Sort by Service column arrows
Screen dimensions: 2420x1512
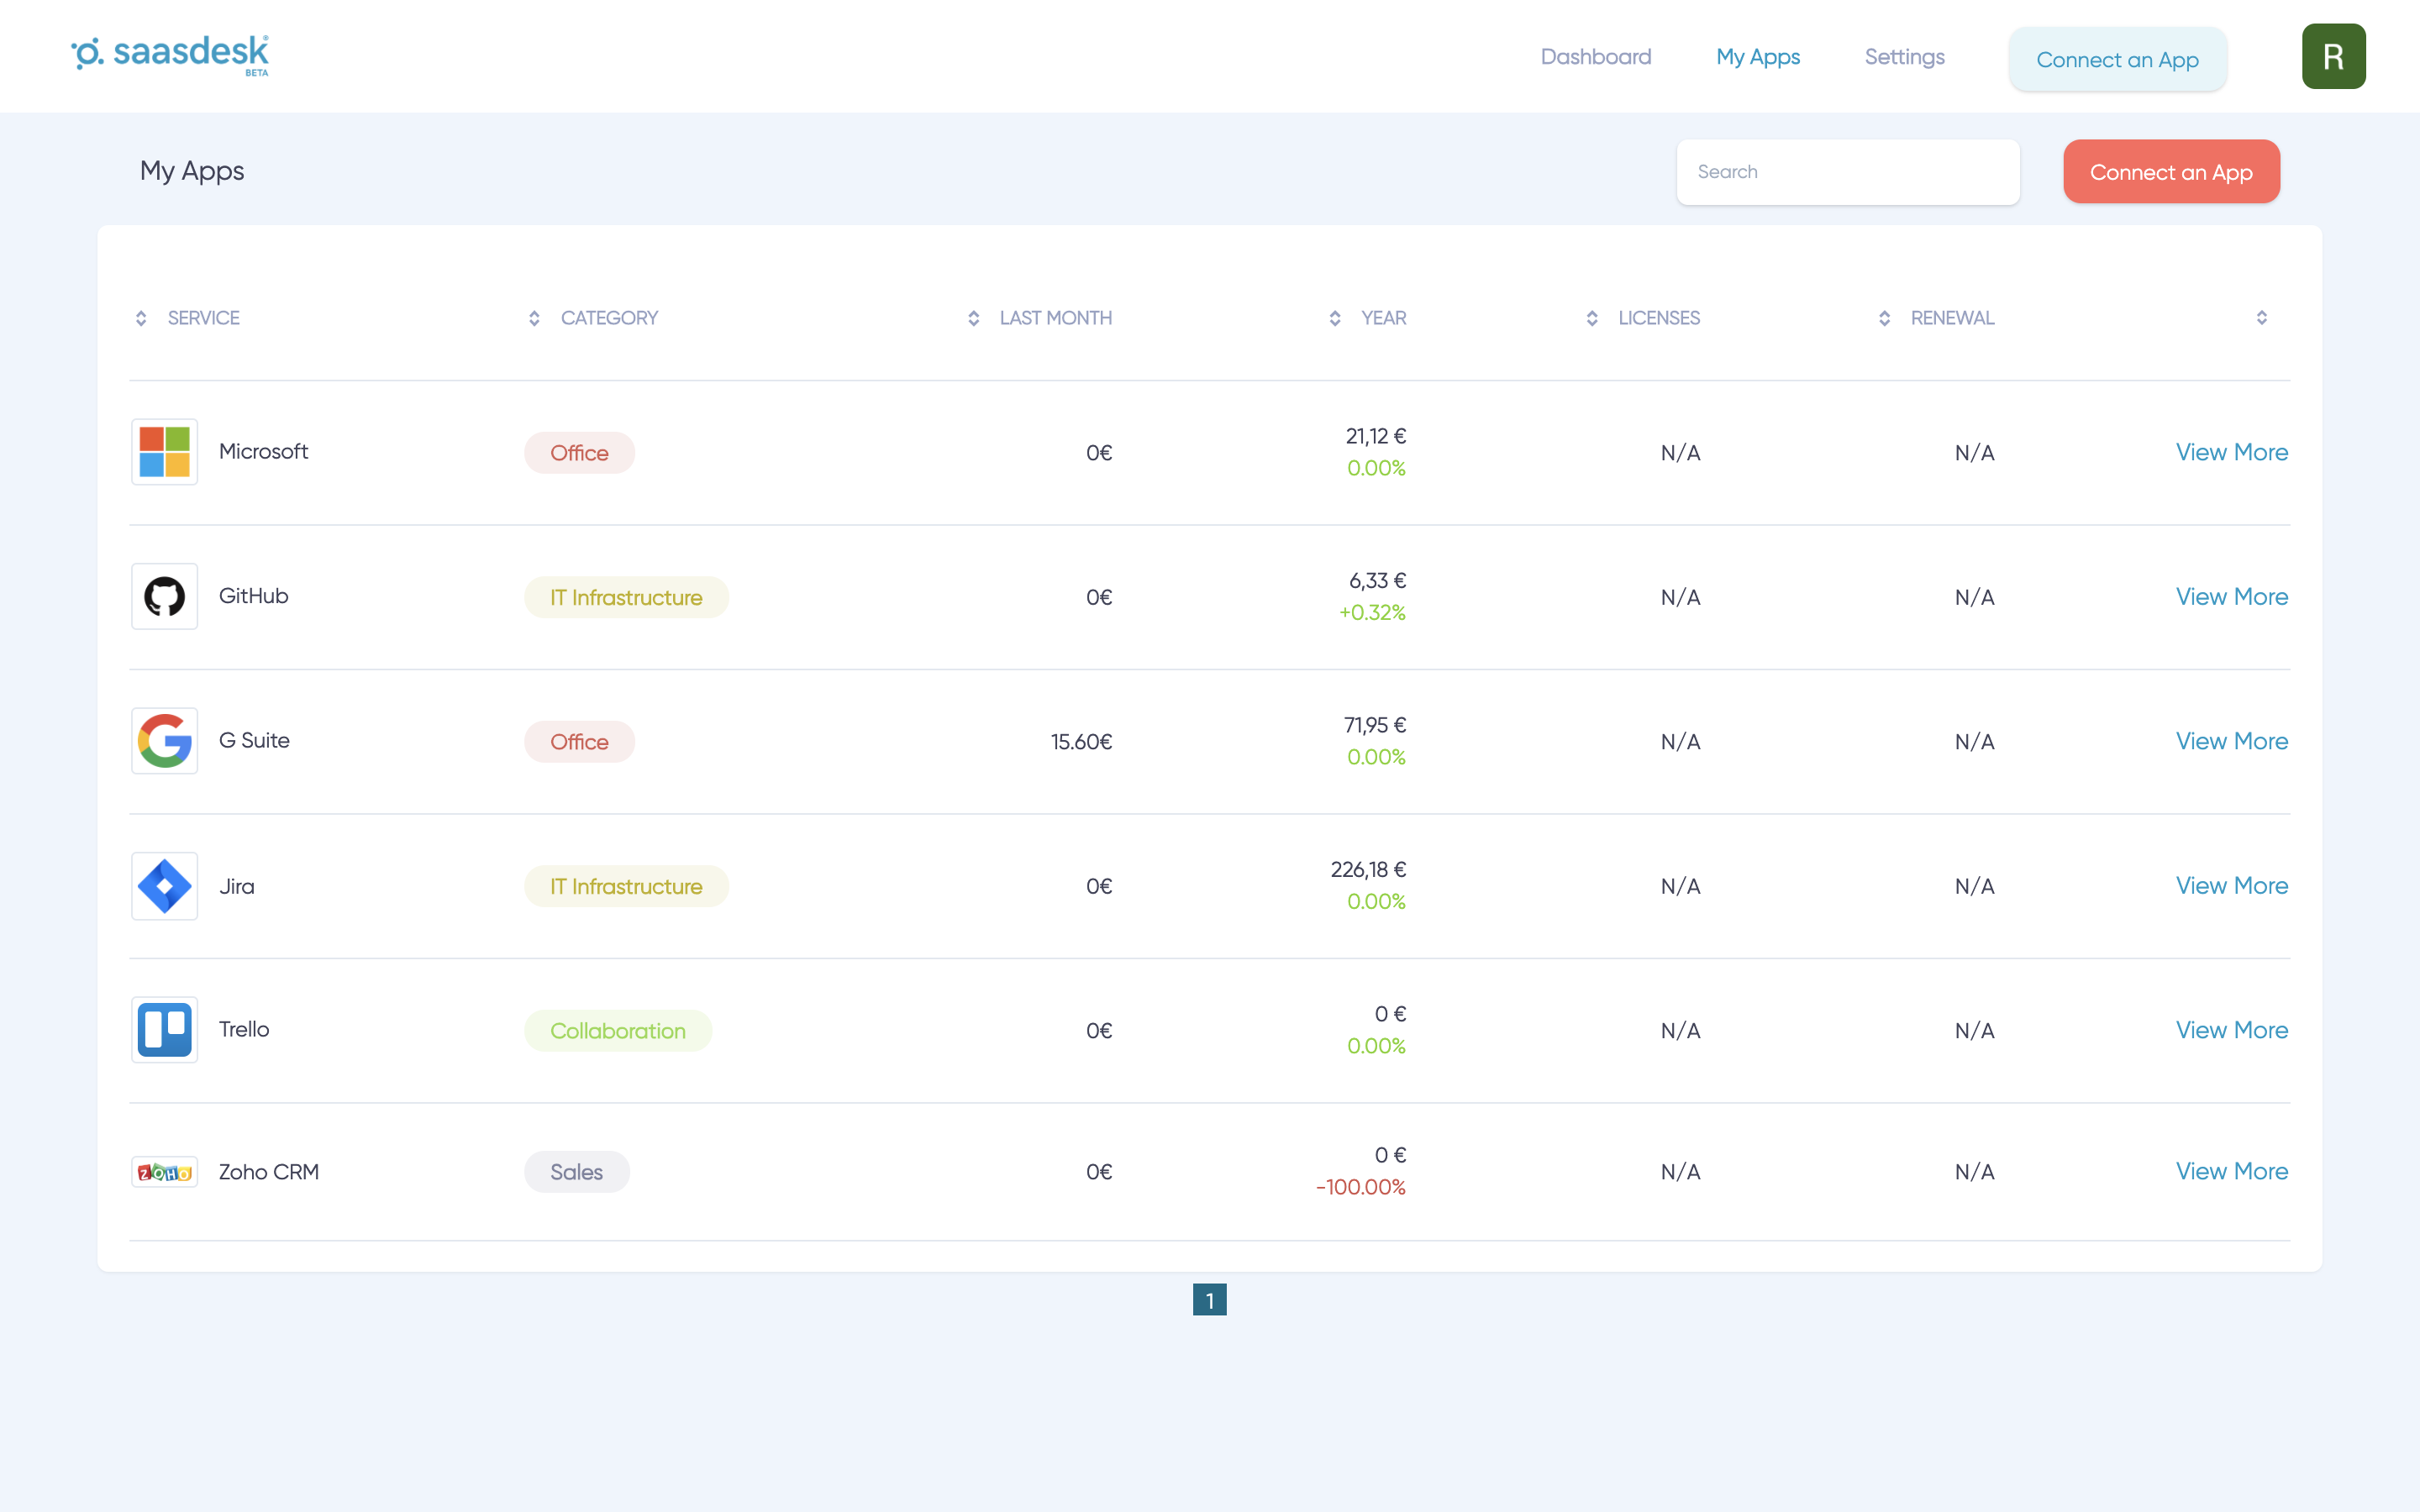pyautogui.click(x=141, y=318)
